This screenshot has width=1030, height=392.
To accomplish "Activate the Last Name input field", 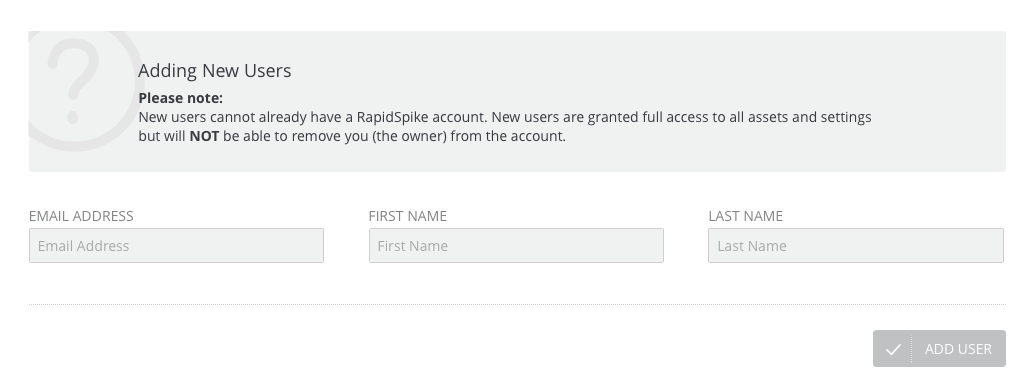I will [x=856, y=246].
